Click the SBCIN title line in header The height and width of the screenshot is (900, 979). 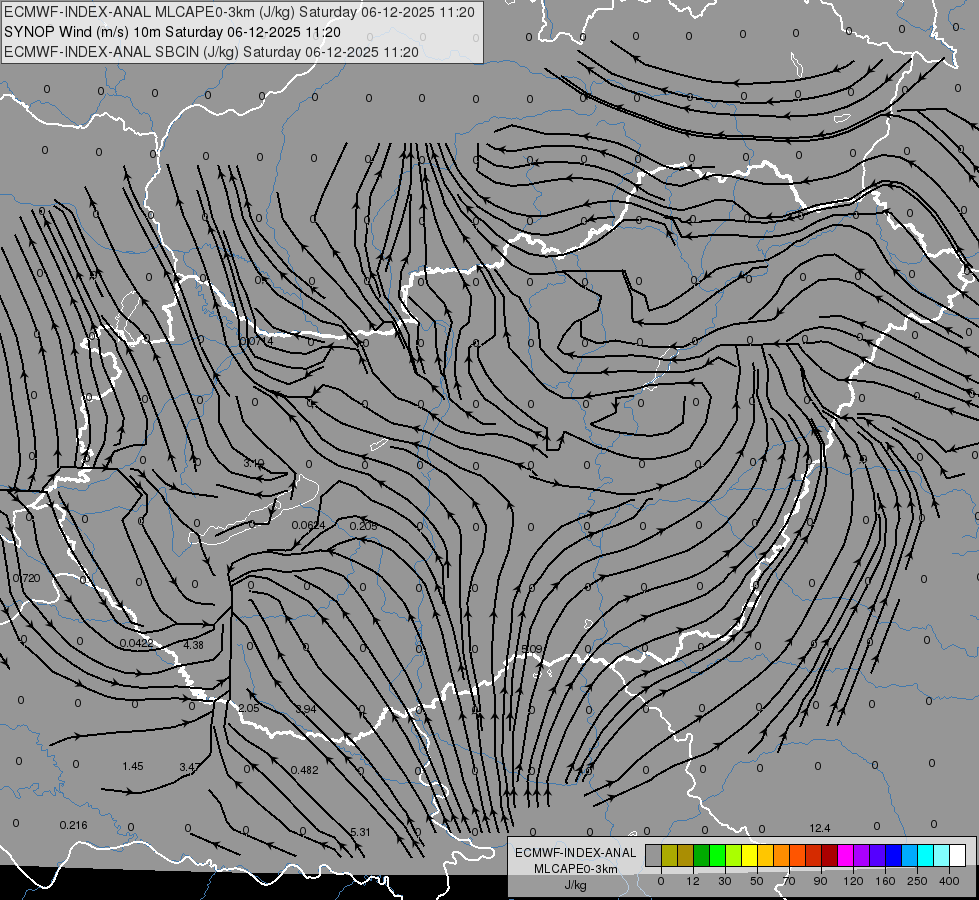[x=211, y=52]
